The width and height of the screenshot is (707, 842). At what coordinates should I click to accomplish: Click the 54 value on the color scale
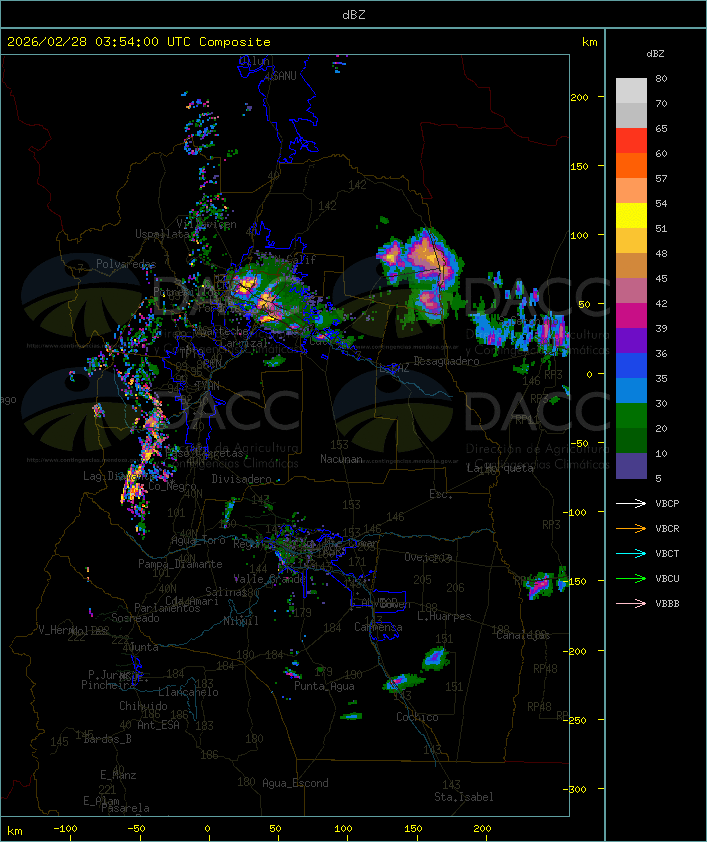[661, 204]
